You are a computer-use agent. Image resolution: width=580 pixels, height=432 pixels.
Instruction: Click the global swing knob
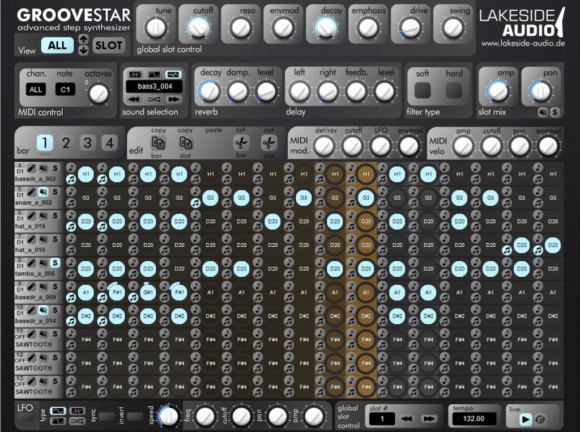point(453,28)
